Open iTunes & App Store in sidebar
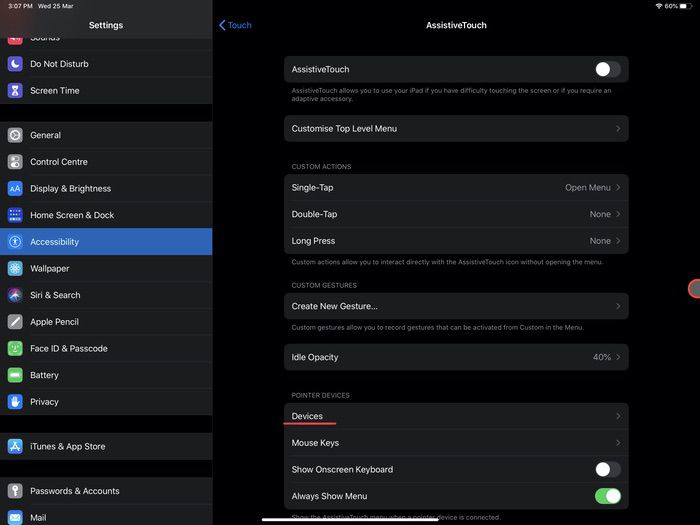Image resolution: width=700 pixels, height=525 pixels. tap(106, 446)
